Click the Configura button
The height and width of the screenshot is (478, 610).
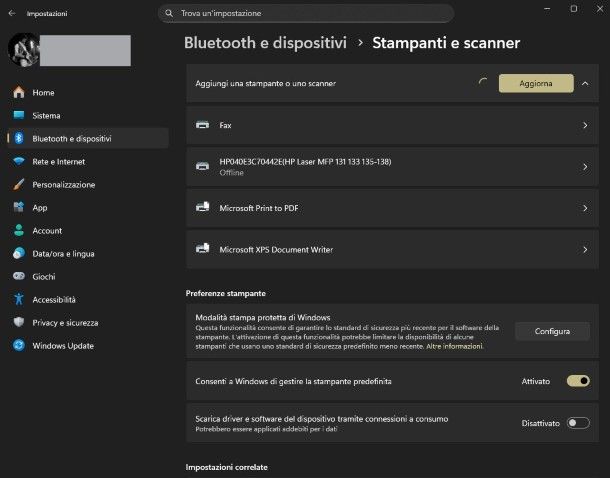tap(552, 331)
